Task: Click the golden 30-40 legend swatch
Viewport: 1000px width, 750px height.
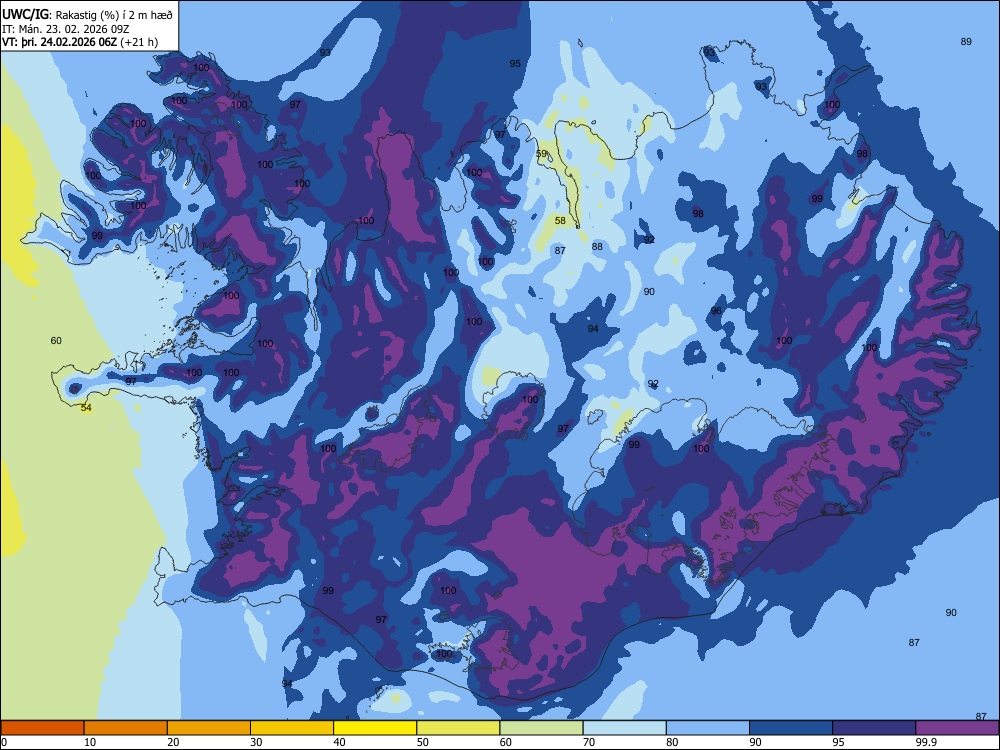Action: (x=292, y=728)
